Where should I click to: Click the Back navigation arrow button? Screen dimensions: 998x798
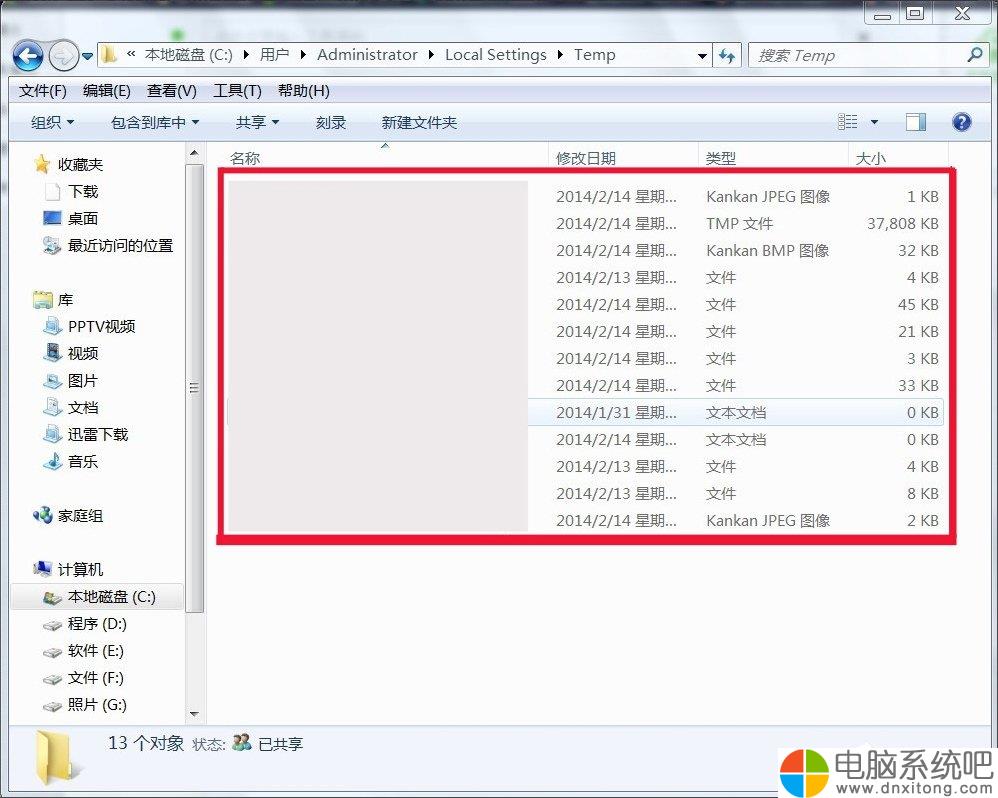pos(28,55)
